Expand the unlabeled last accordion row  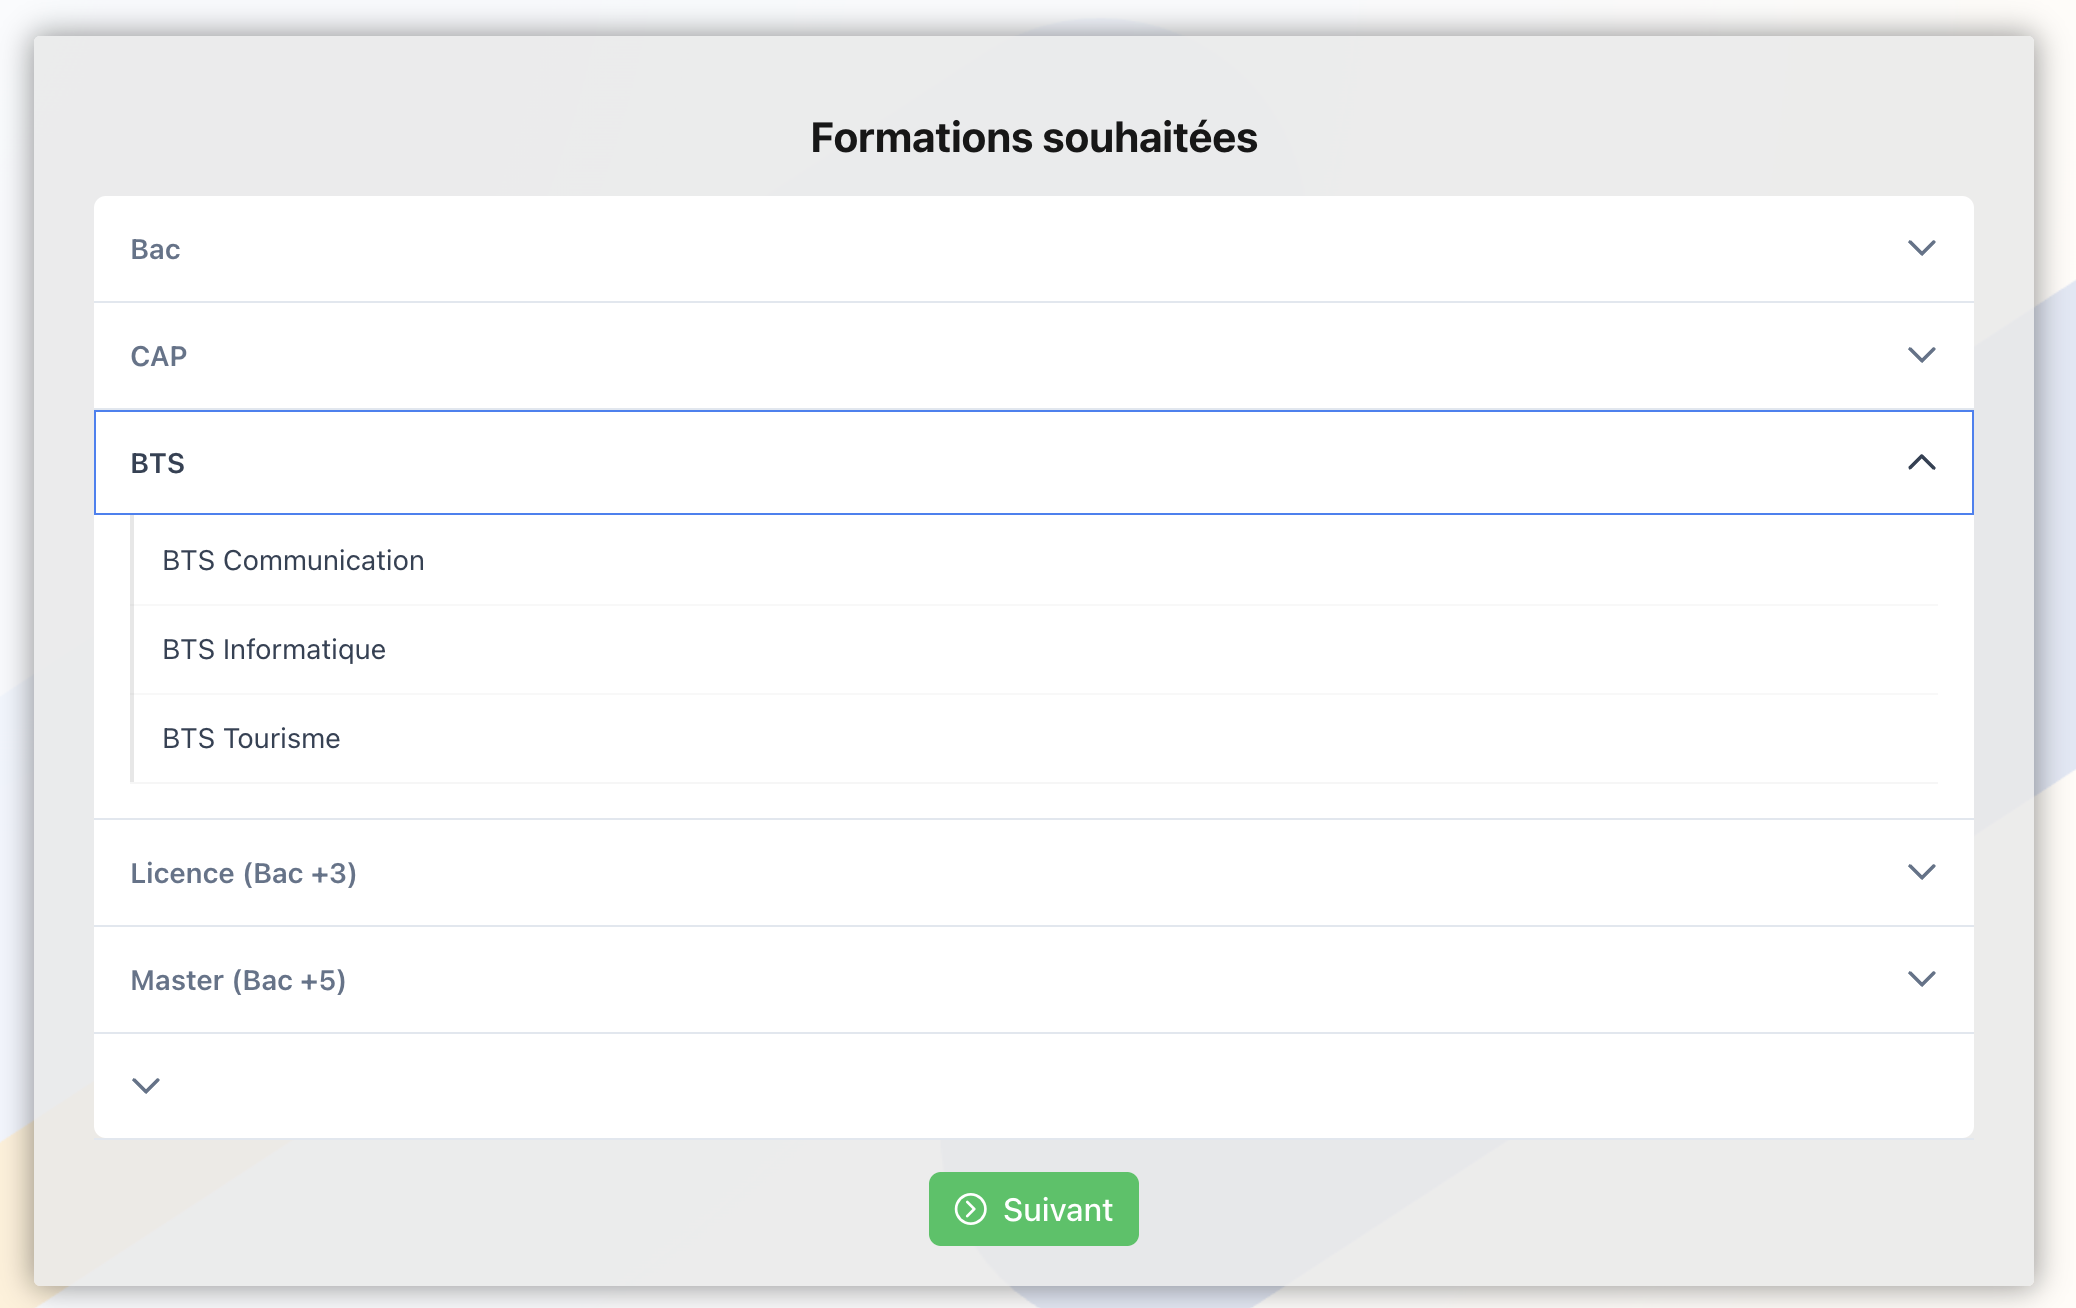[x=1034, y=1086]
